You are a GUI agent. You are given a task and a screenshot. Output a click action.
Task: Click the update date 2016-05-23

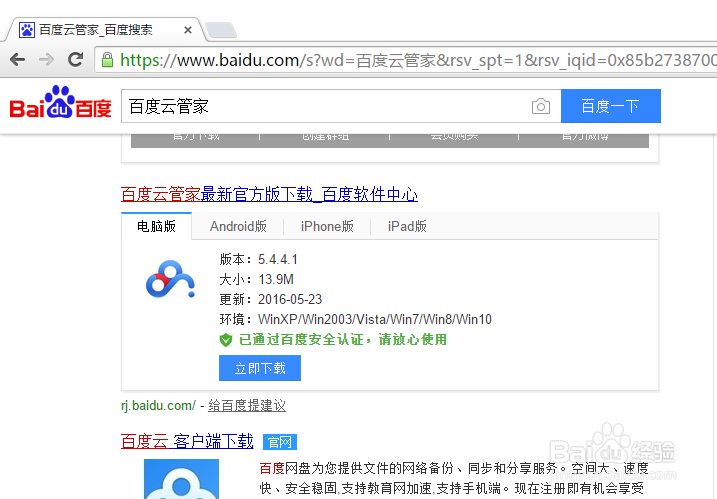[290, 300]
